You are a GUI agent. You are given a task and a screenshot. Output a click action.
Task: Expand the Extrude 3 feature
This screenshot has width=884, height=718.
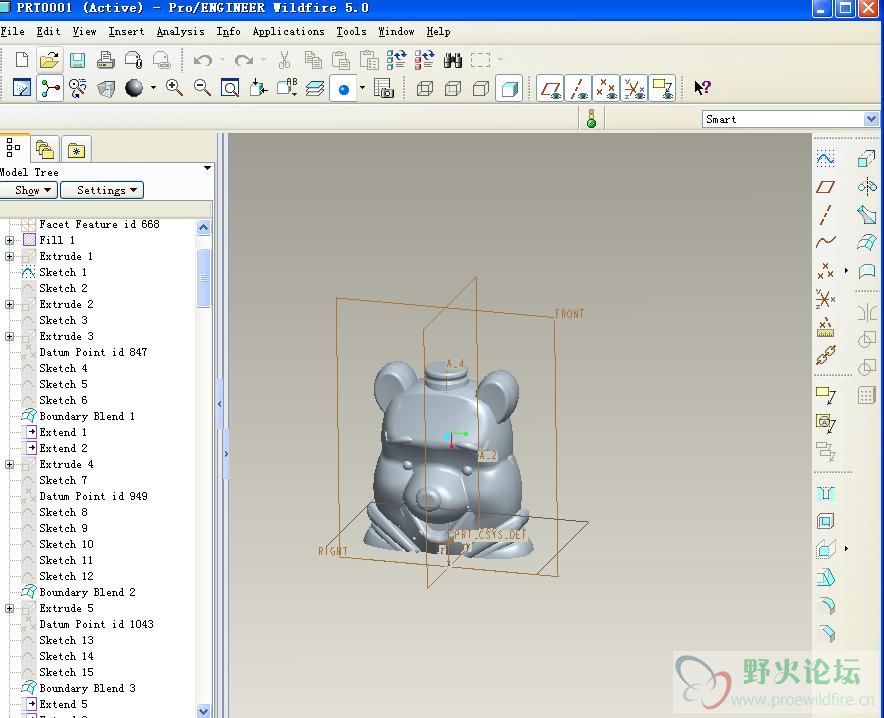pyautogui.click(x=10, y=336)
